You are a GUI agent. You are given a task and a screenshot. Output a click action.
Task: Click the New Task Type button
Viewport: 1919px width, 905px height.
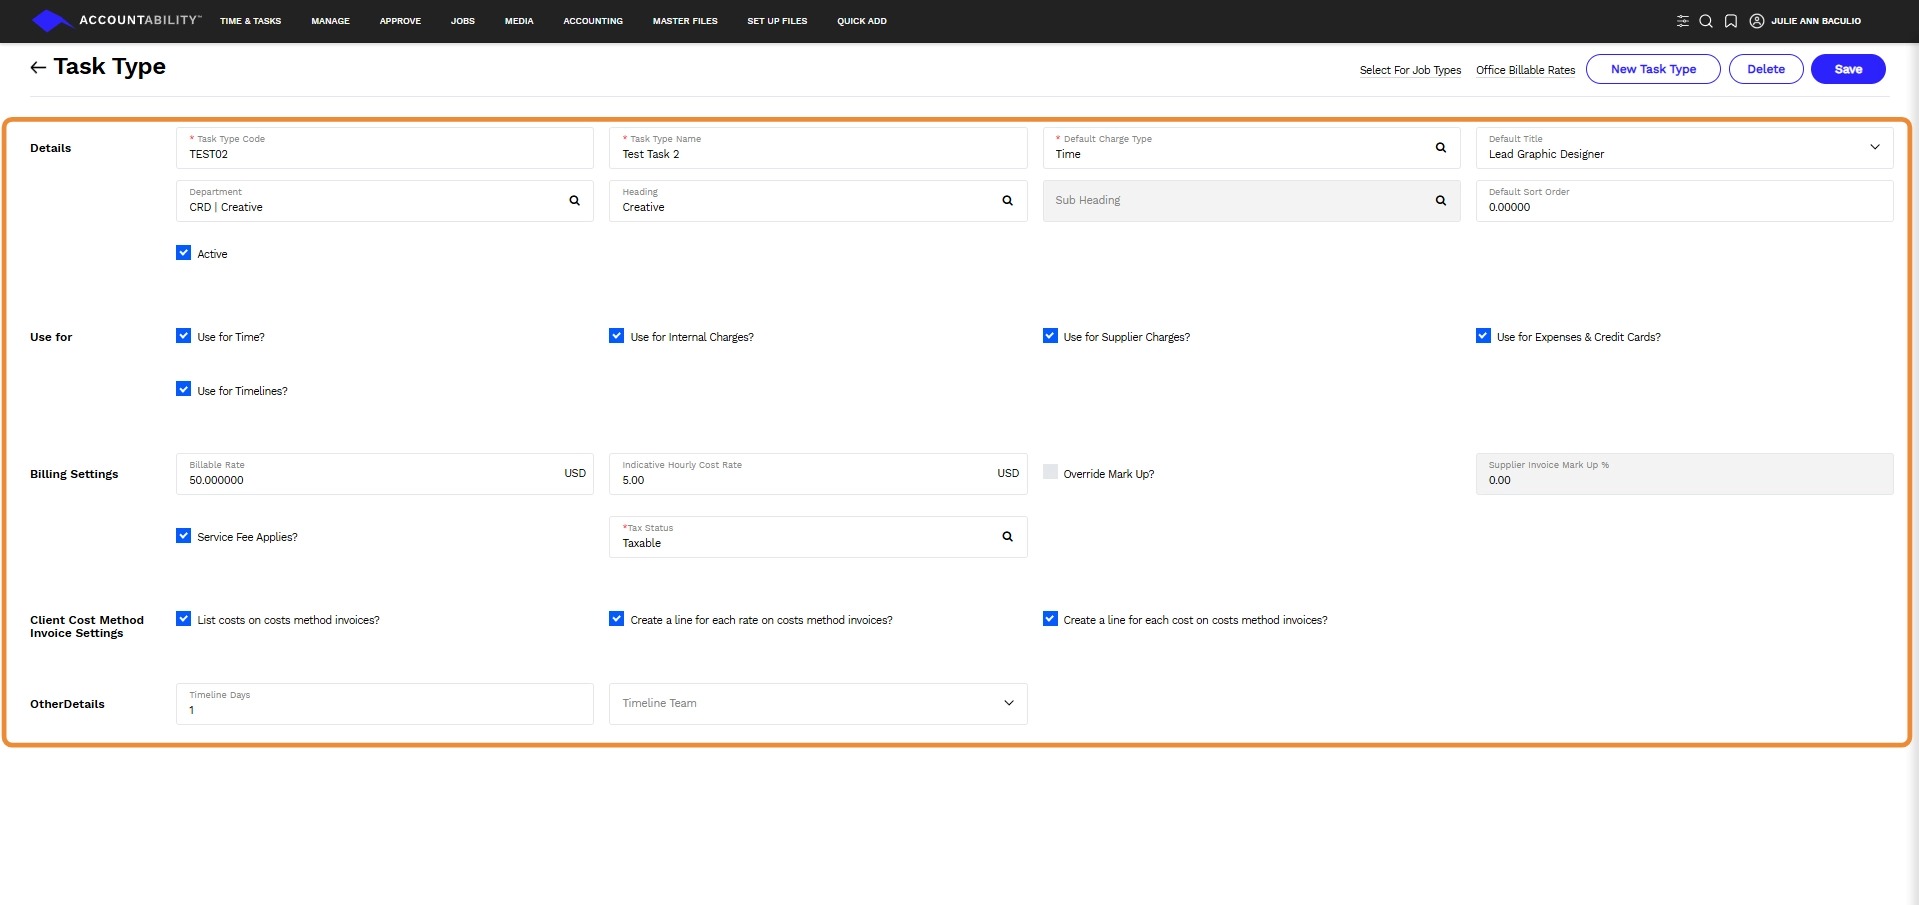(x=1653, y=69)
